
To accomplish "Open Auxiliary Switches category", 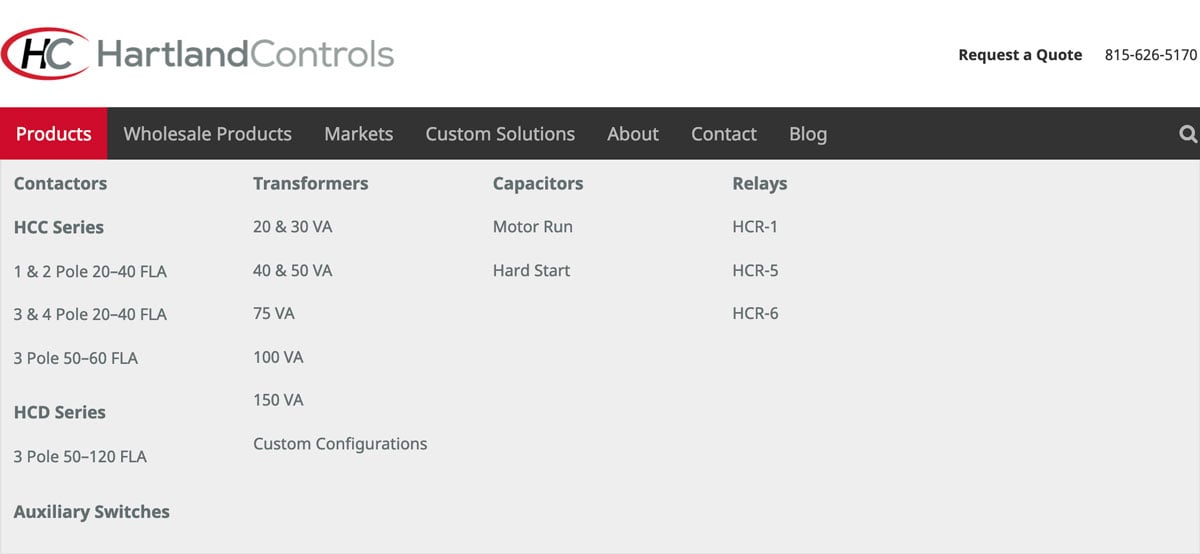I will click(x=92, y=512).
